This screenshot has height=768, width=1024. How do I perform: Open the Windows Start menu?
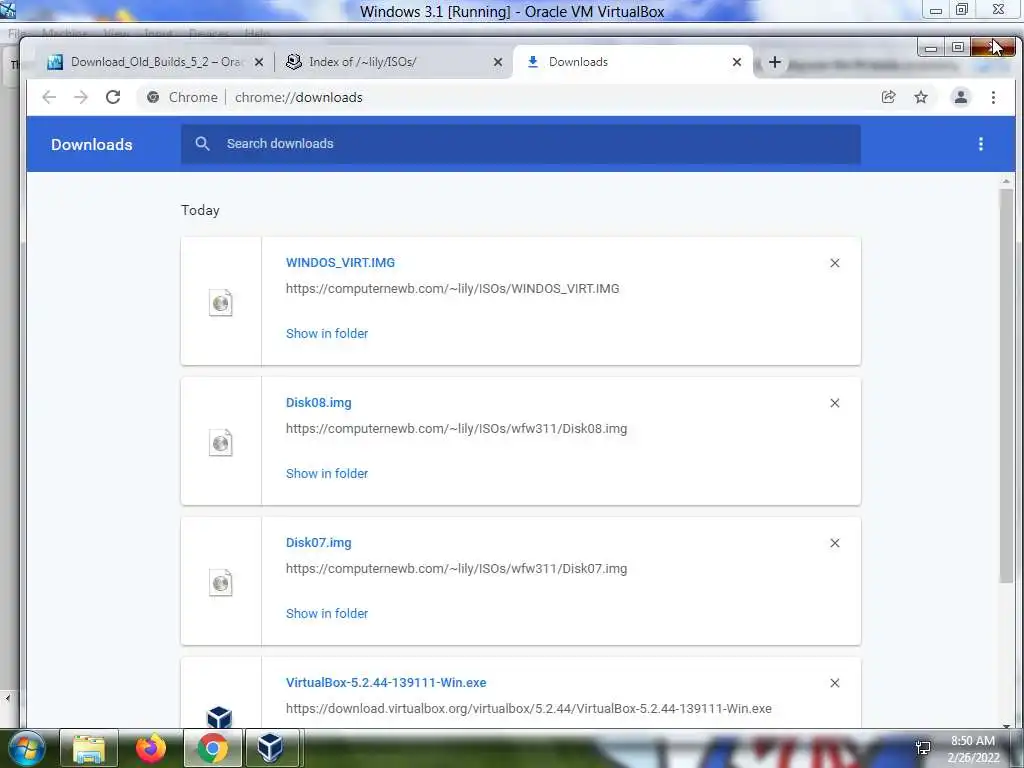pyautogui.click(x=26, y=748)
